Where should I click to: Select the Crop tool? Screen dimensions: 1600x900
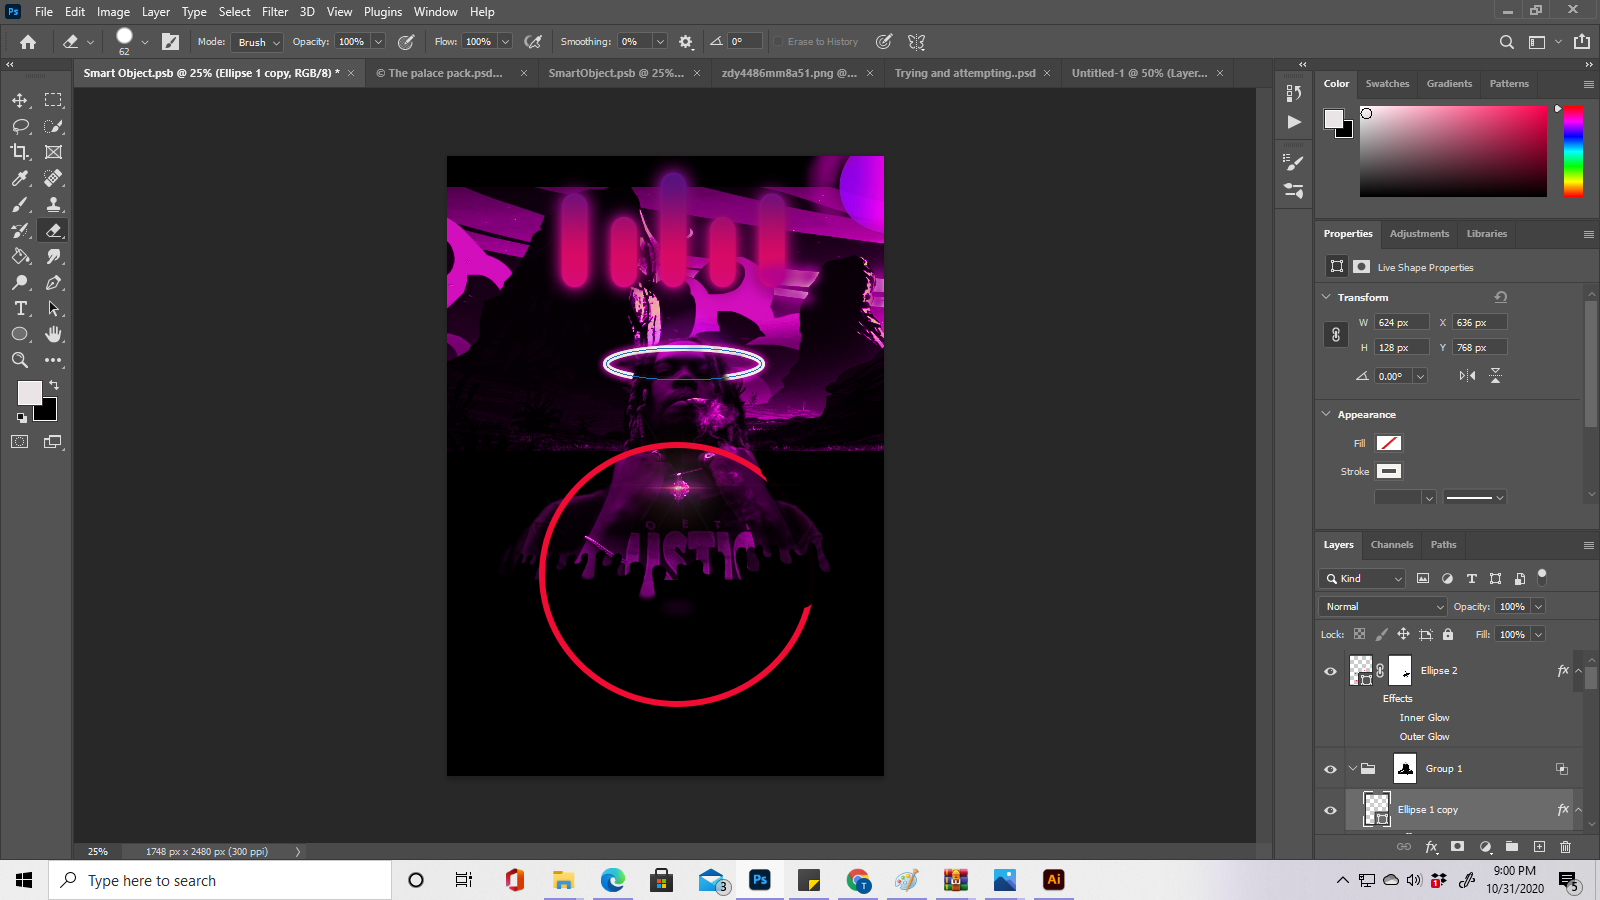[x=20, y=152]
